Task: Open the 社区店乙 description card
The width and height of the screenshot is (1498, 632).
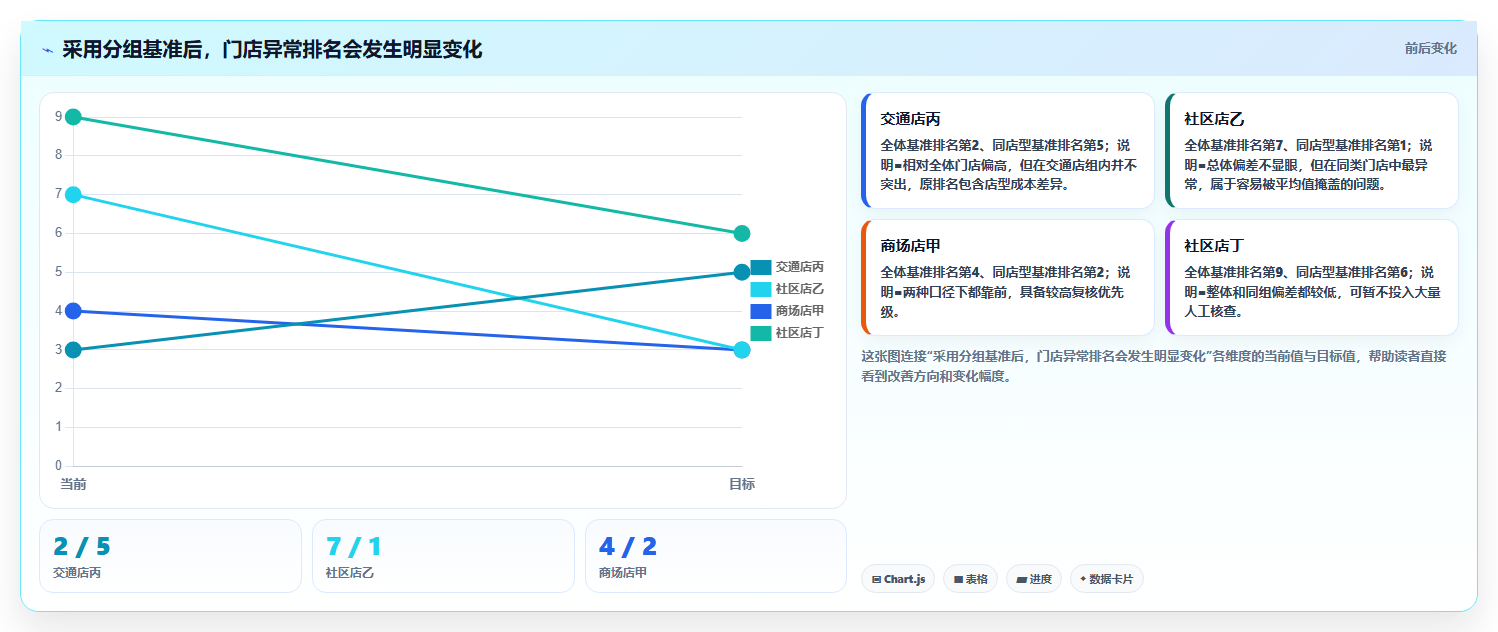Action: point(1311,150)
